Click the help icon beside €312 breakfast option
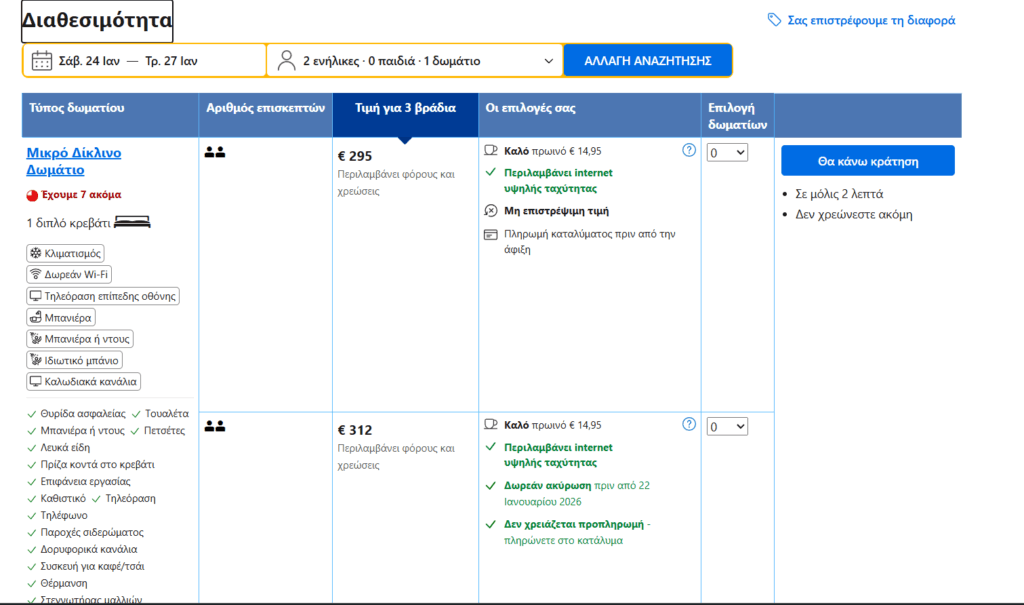This screenshot has height=605, width=1024. (689, 424)
